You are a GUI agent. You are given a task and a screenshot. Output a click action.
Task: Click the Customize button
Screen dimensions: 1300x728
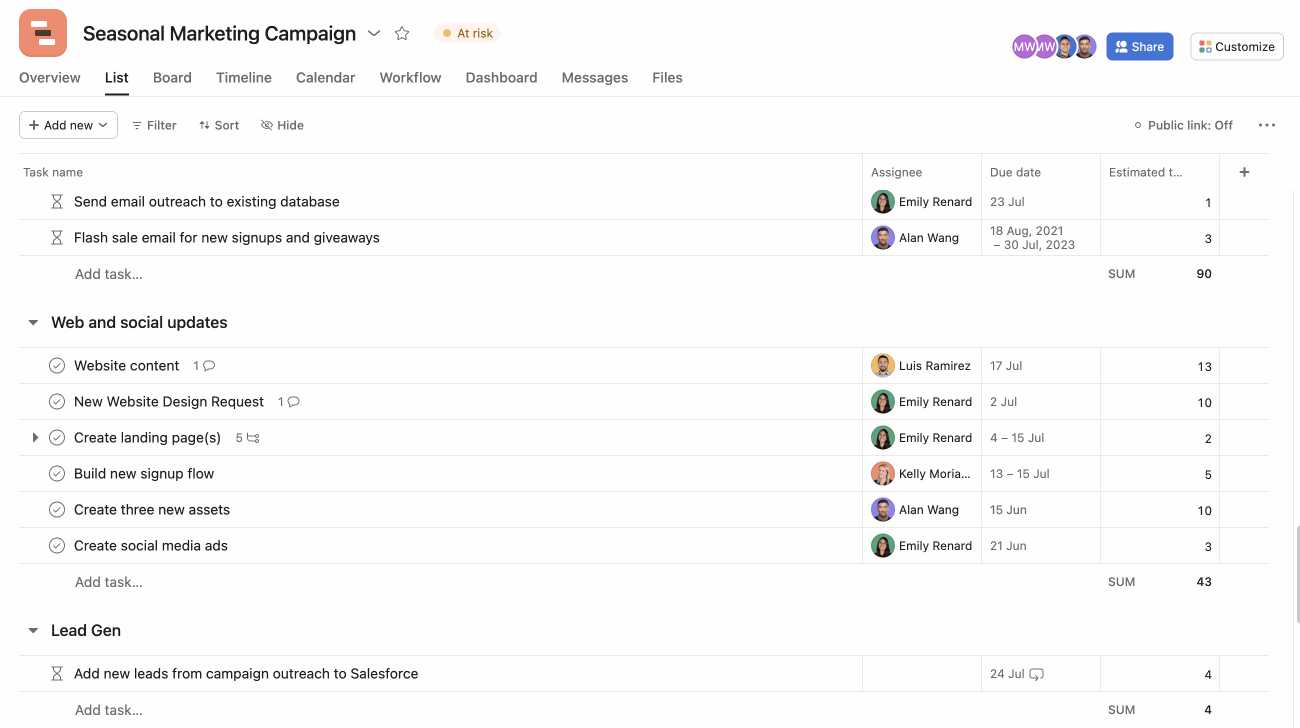[x=1236, y=46]
